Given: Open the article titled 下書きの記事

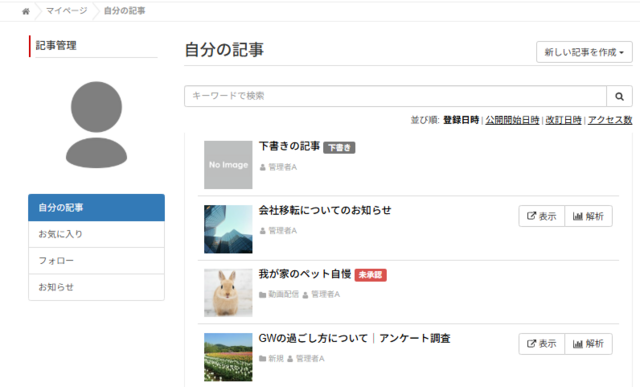Looking at the screenshot, I should pyautogui.click(x=289, y=146).
